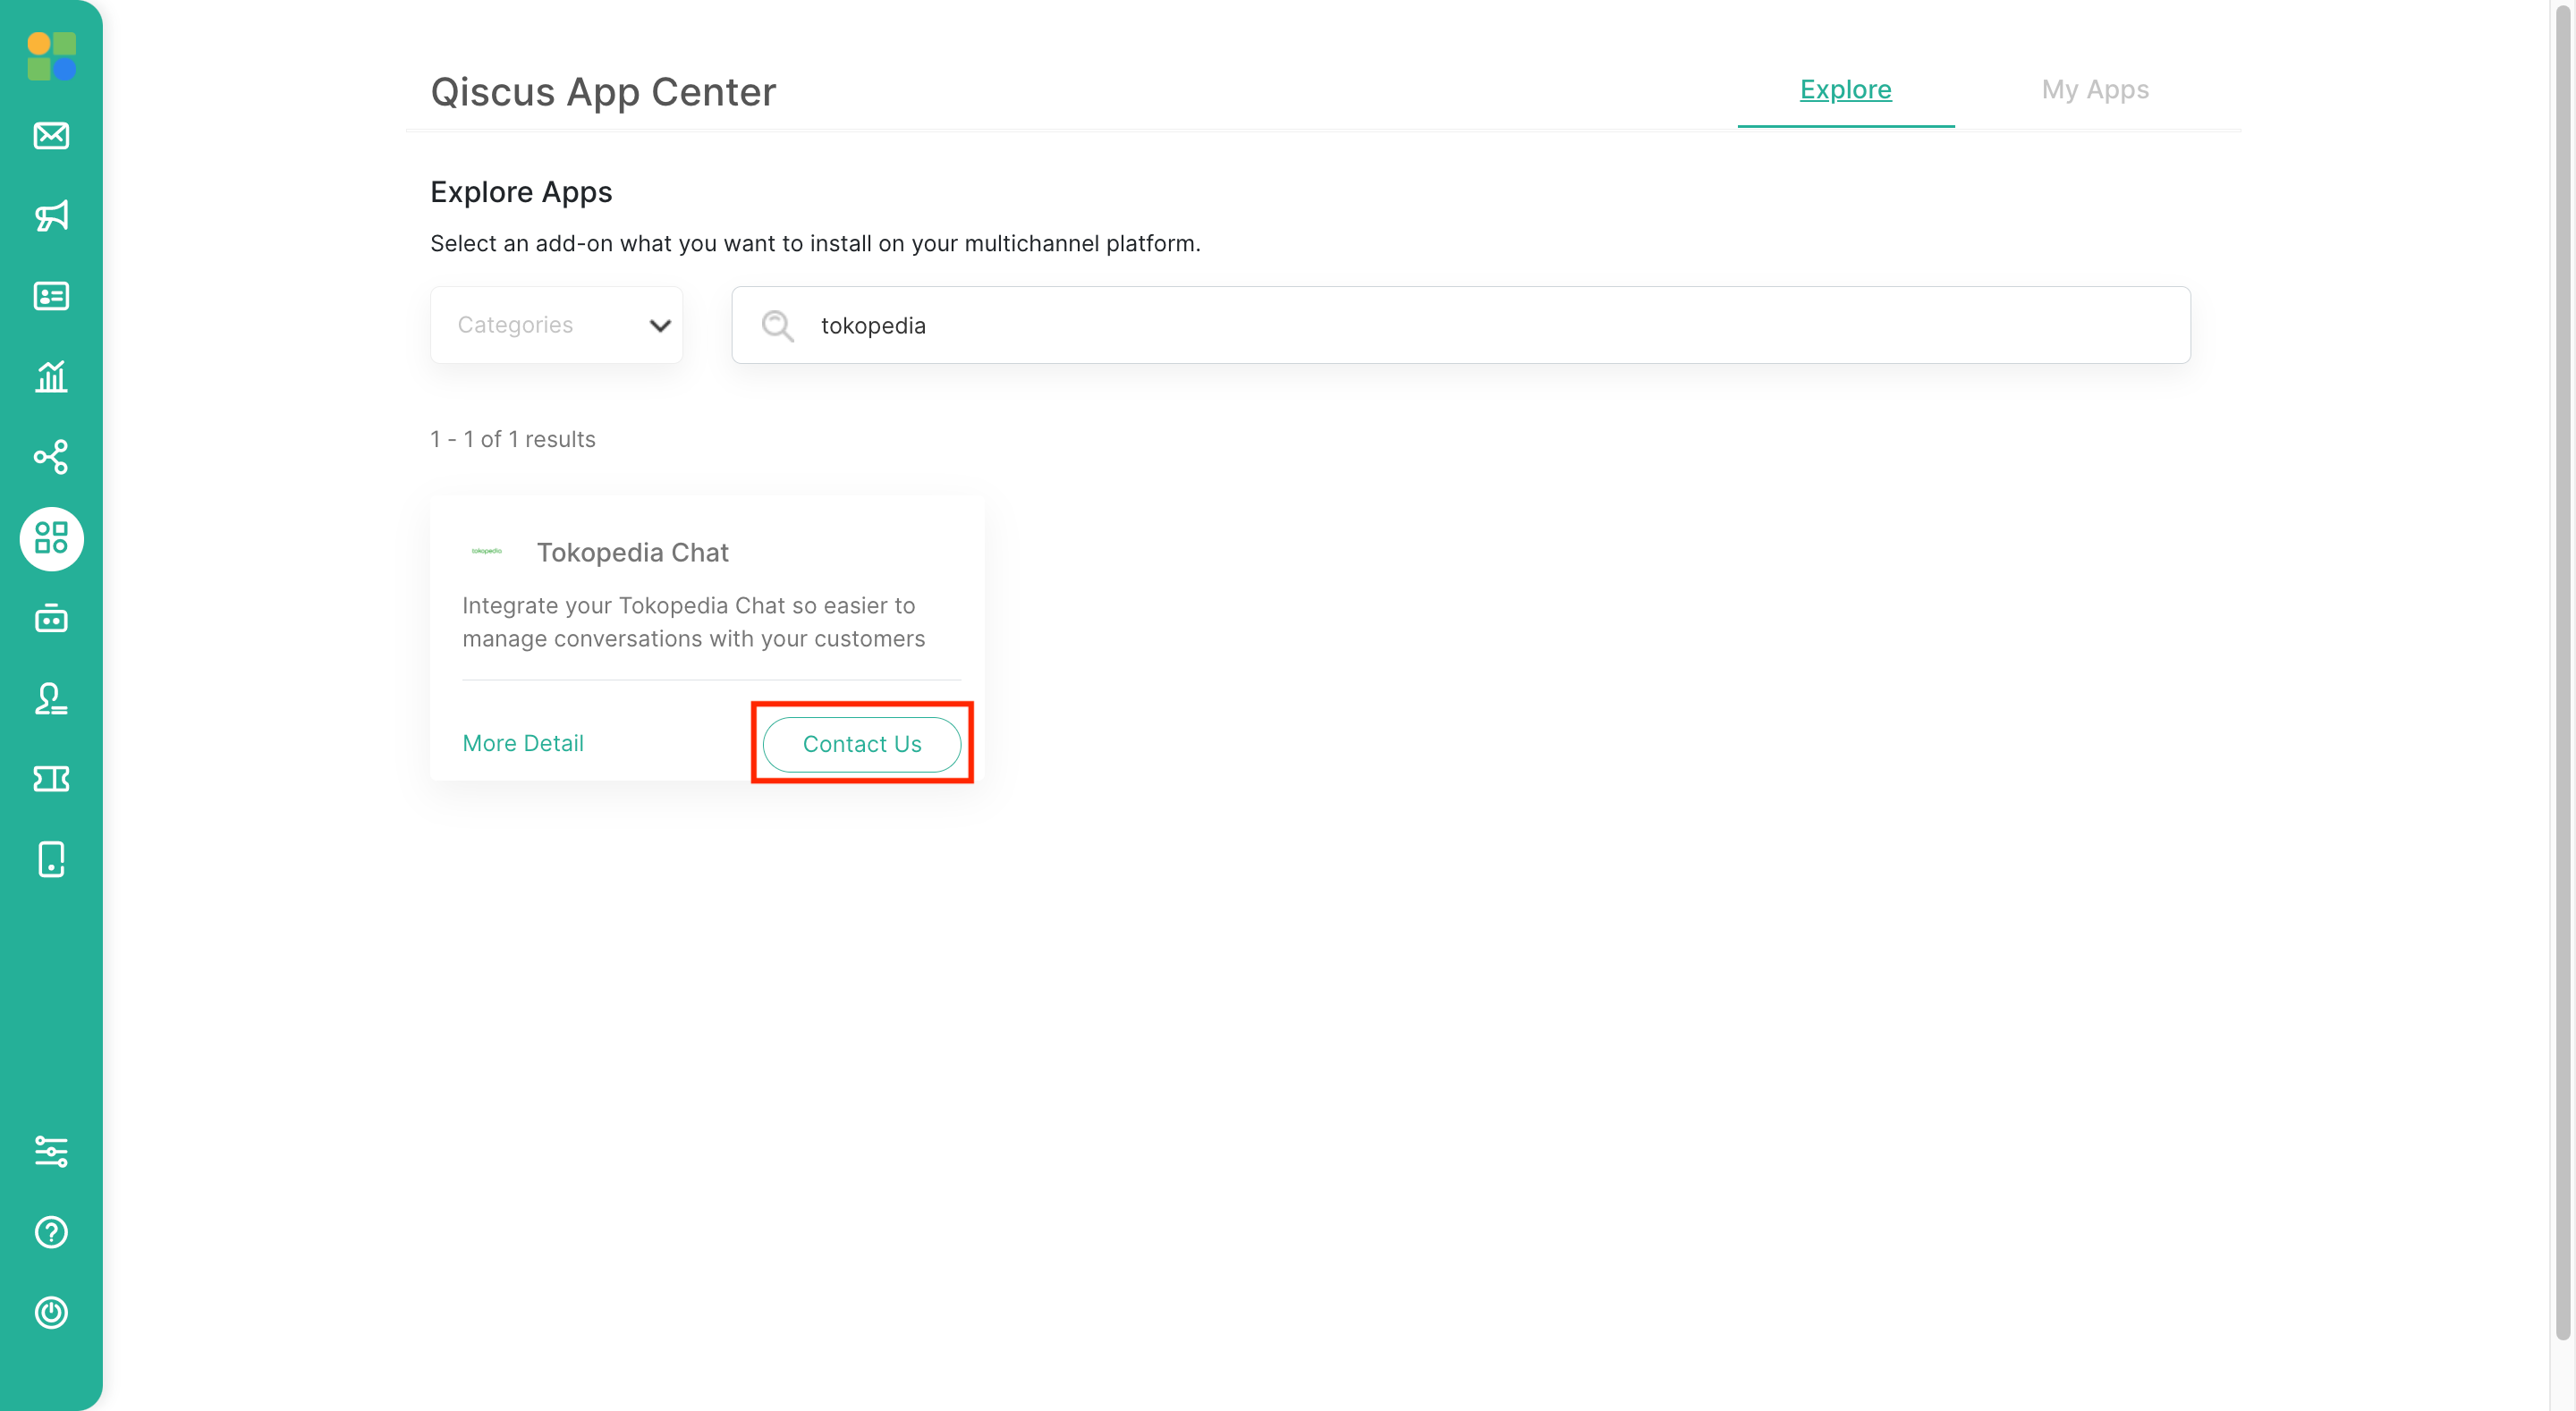Open the Help question mark icon
Screen dimensions: 2576x1411
coord(51,1232)
